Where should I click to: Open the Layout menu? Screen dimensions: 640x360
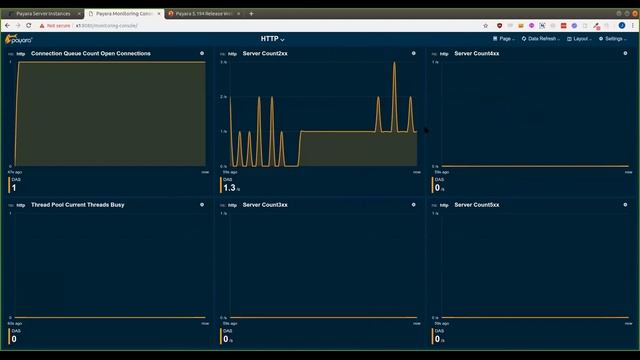click(x=580, y=39)
